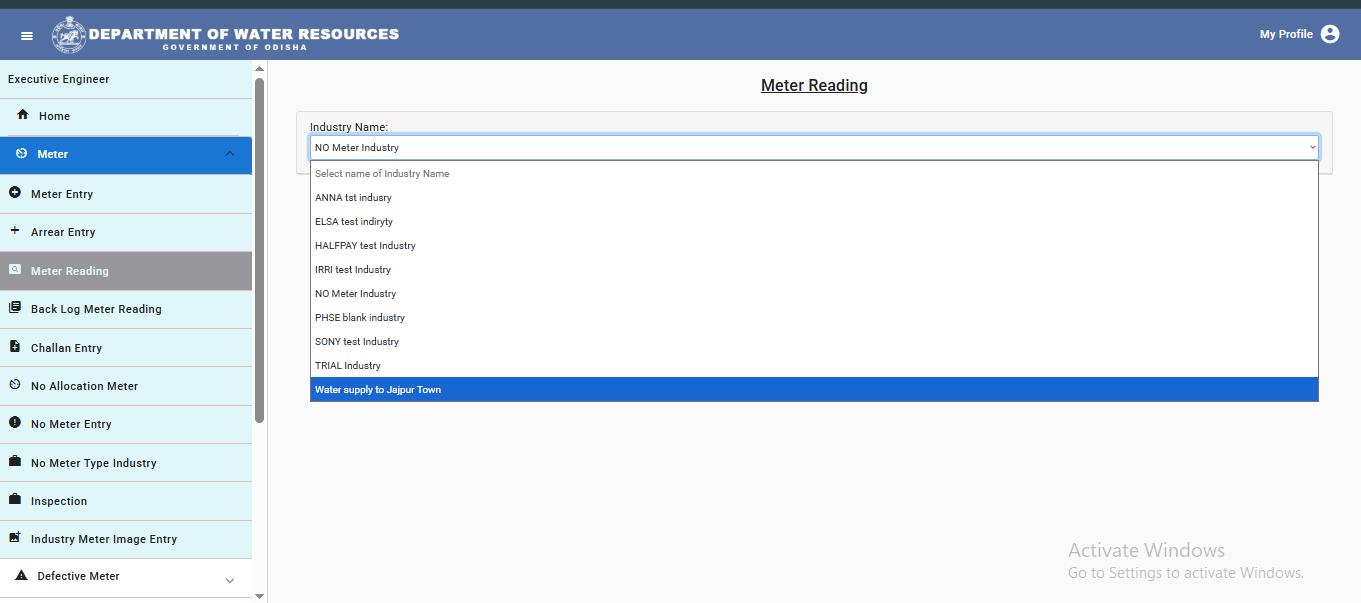Click the sidebar vertical scrollbar thumb
The height and width of the screenshot is (603, 1361).
coord(260,250)
